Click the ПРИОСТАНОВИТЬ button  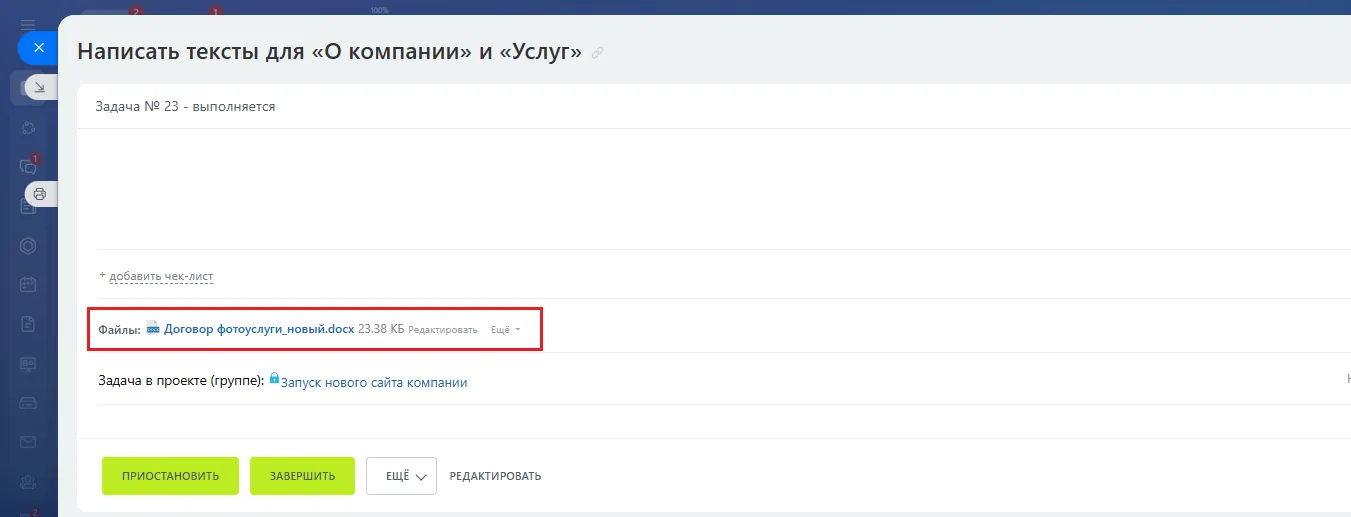click(170, 476)
